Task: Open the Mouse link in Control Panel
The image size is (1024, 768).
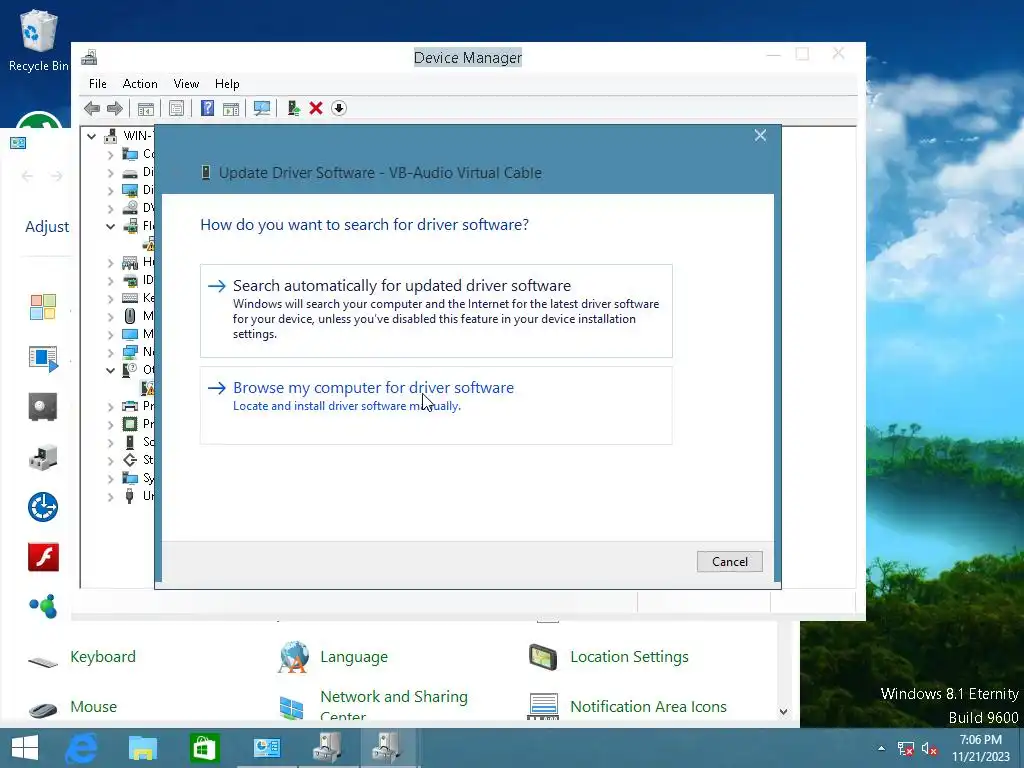Action: [93, 707]
